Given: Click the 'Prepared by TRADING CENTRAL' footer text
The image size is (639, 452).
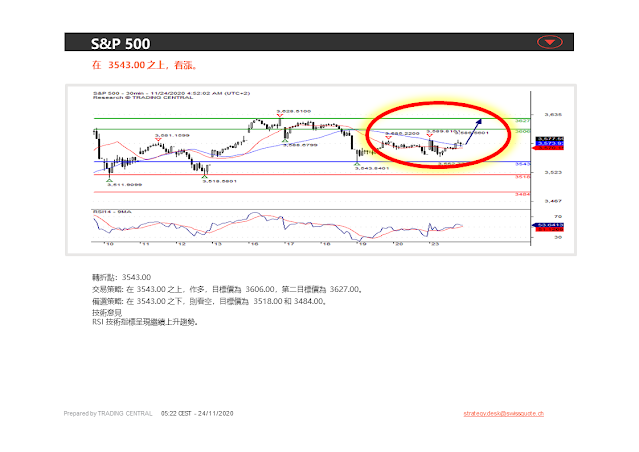Looking at the screenshot, I should pos(108,413).
